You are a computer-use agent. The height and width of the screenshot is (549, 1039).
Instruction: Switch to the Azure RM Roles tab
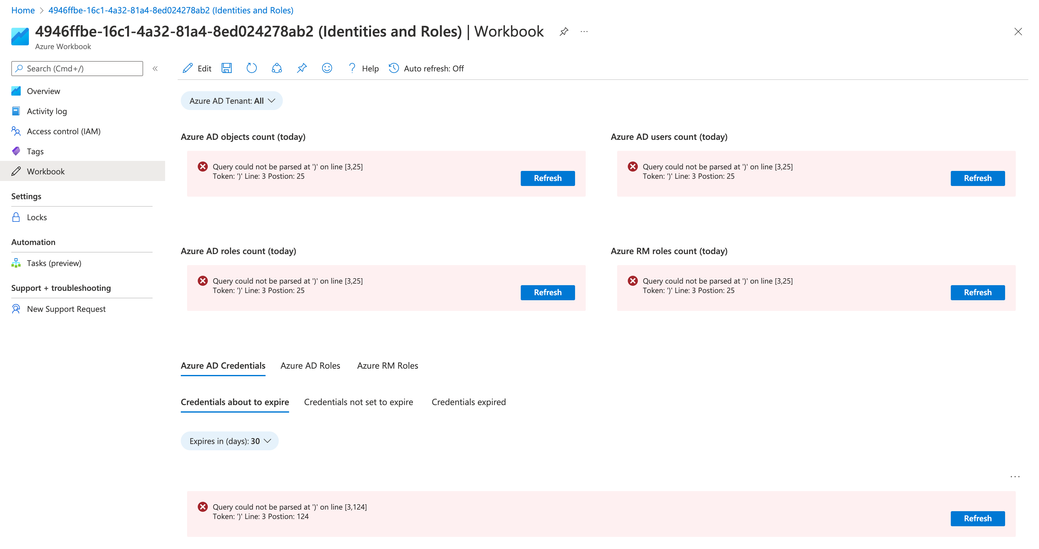(388, 366)
